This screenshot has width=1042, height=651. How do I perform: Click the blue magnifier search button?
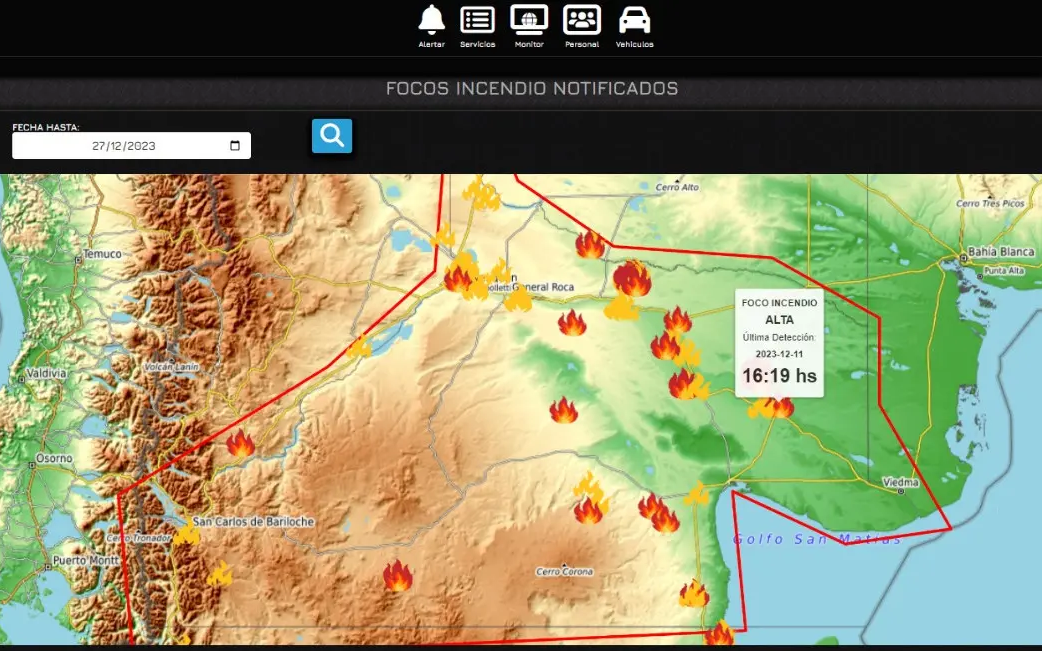click(x=332, y=136)
